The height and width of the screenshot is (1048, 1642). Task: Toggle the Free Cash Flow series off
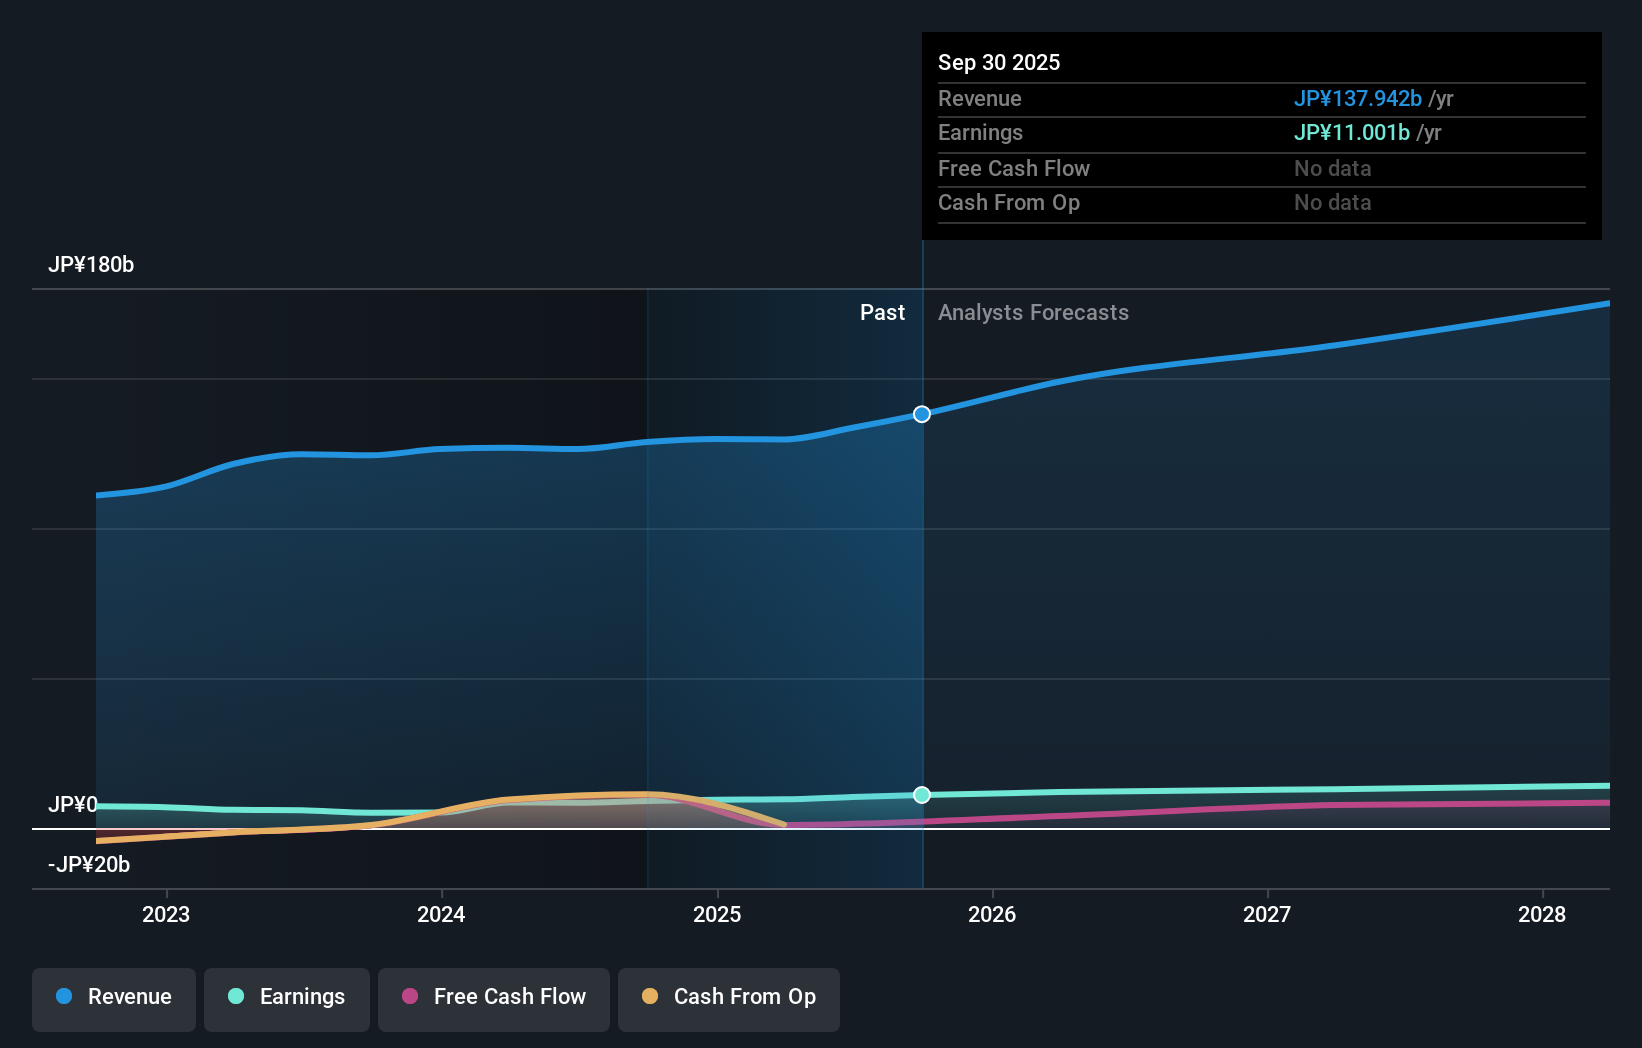tap(493, 997)
